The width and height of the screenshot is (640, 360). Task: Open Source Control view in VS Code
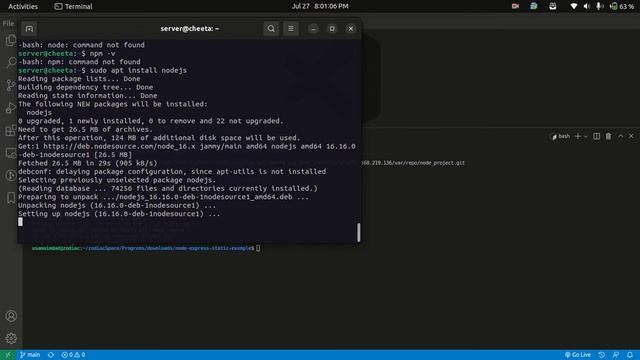(11, 85)
